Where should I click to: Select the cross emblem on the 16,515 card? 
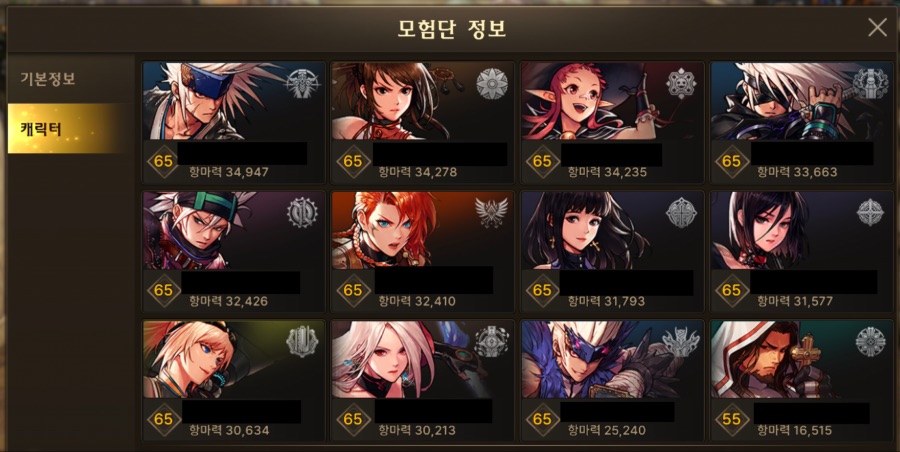[871, 342]
